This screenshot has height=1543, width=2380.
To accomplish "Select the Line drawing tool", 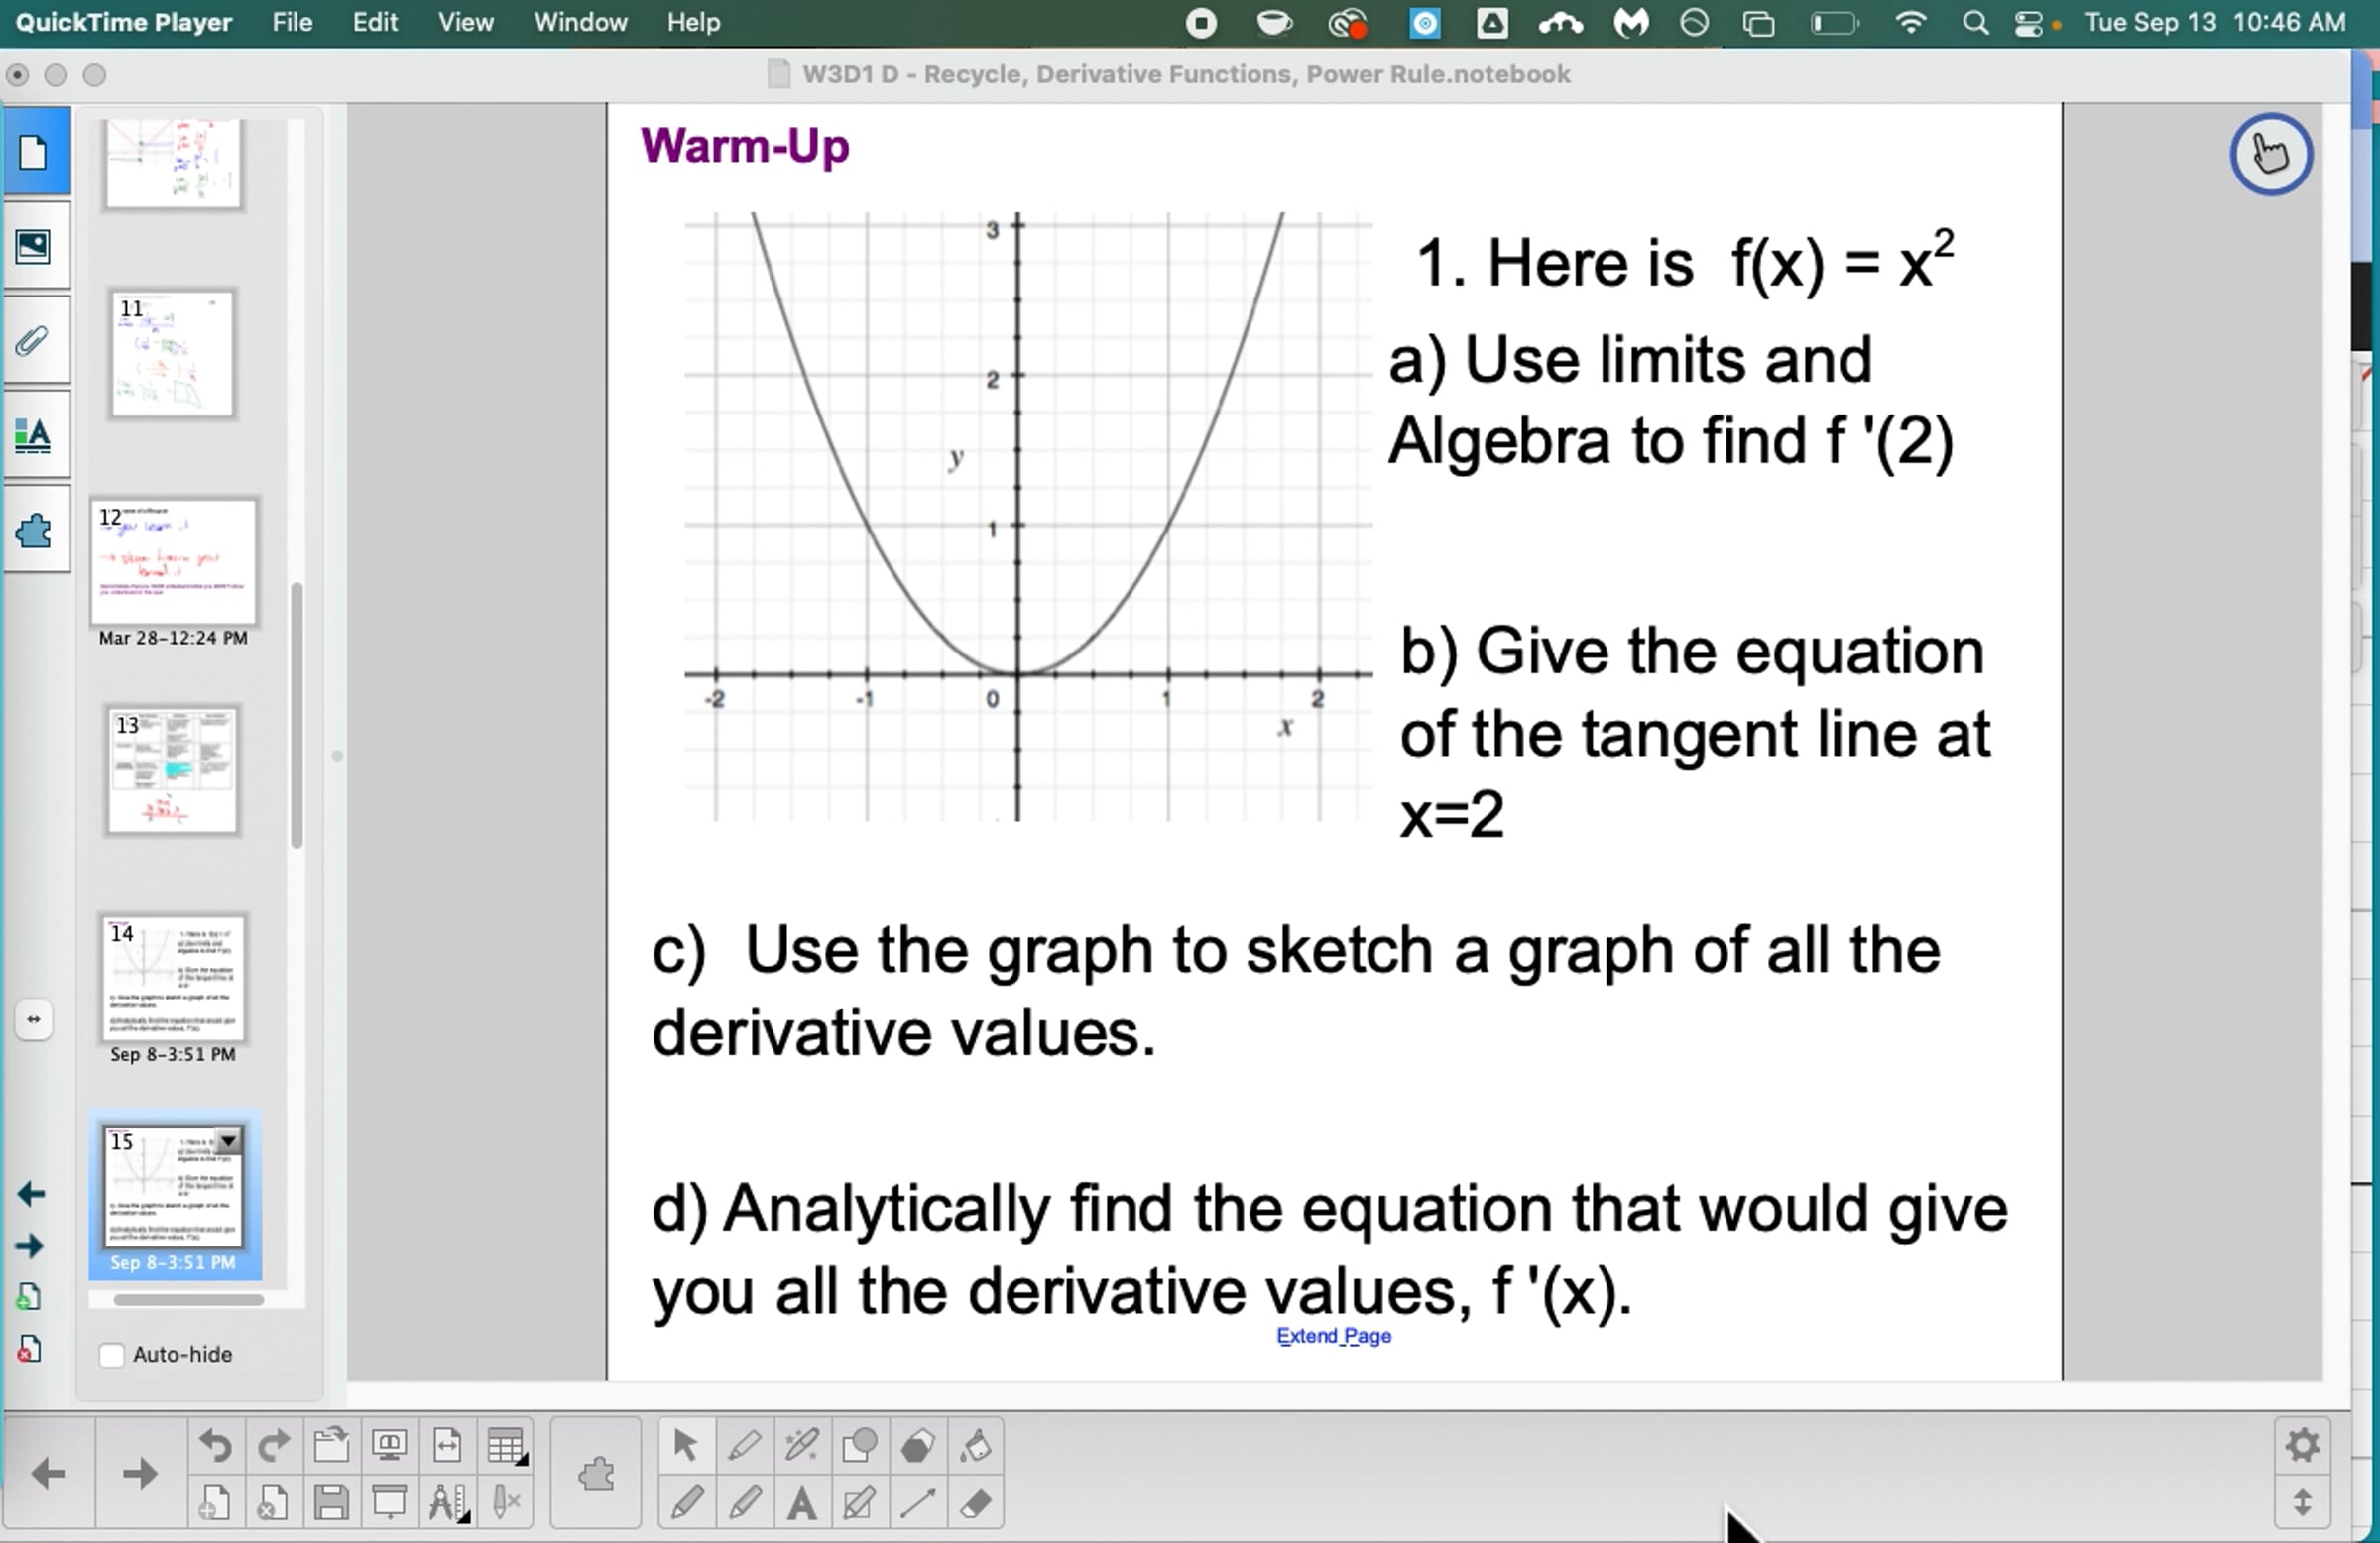I will click(x=917, y=1502).
